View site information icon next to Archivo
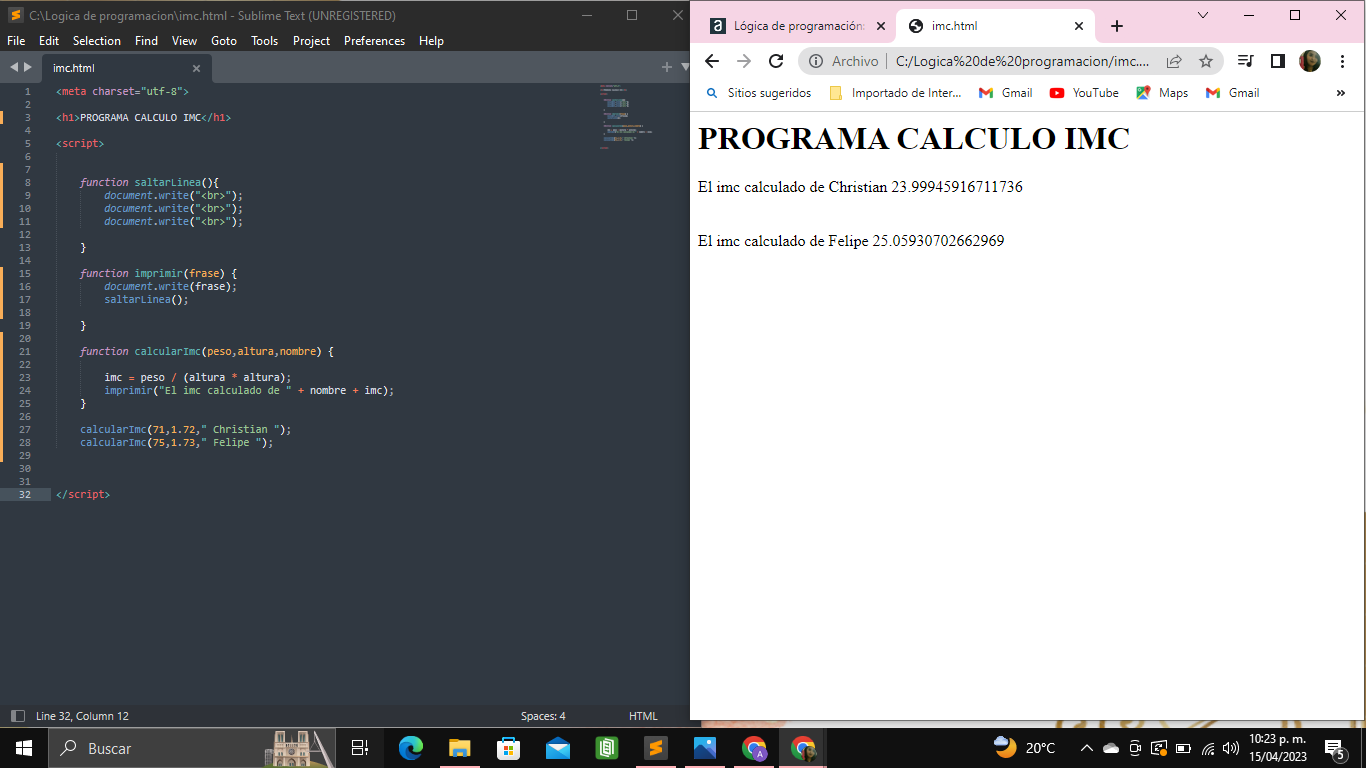The image size is (1366, 768). coord(816,61)
